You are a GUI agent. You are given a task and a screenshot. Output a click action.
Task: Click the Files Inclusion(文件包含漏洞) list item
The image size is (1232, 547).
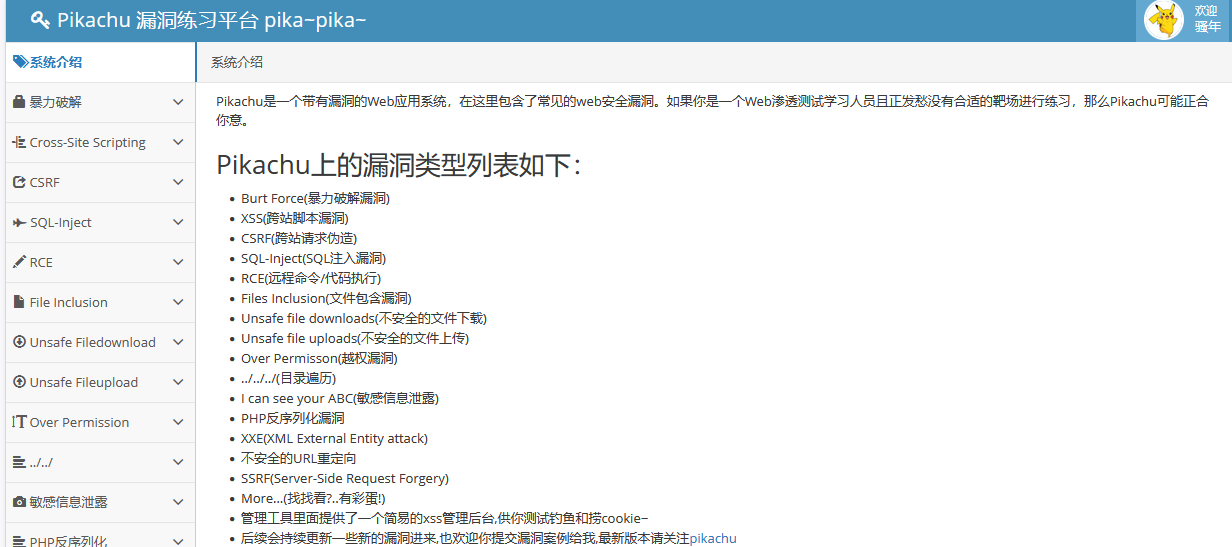[x=326, y=298]
